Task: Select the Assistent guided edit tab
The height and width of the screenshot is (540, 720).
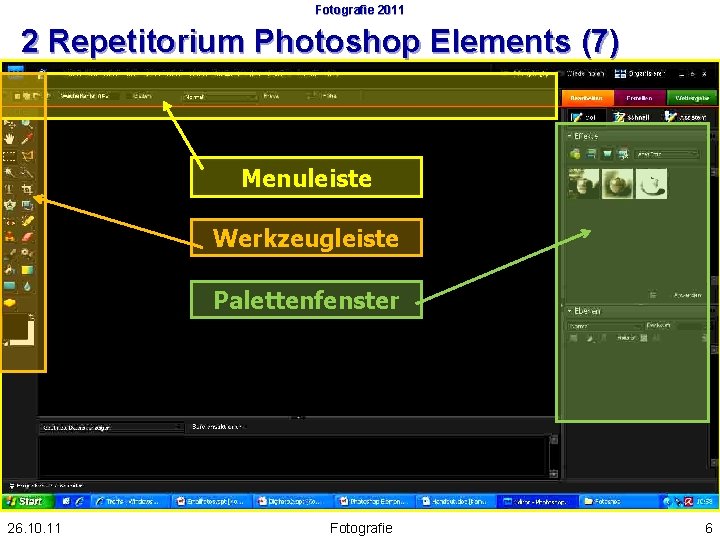Action: pos(685,117)
